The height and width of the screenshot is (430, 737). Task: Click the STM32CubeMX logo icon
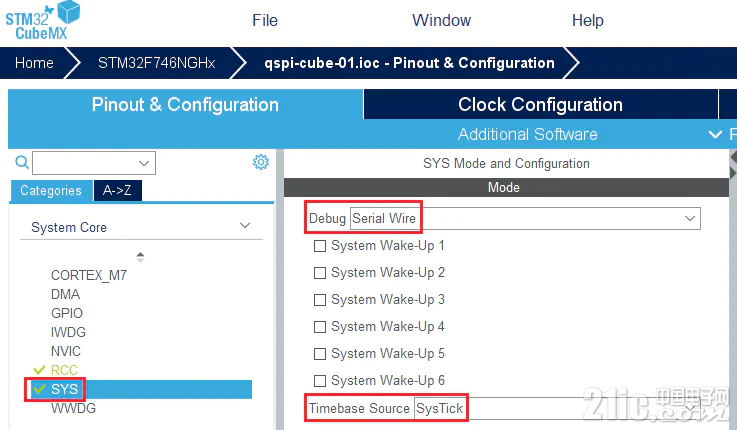click(x=42, y=20)
